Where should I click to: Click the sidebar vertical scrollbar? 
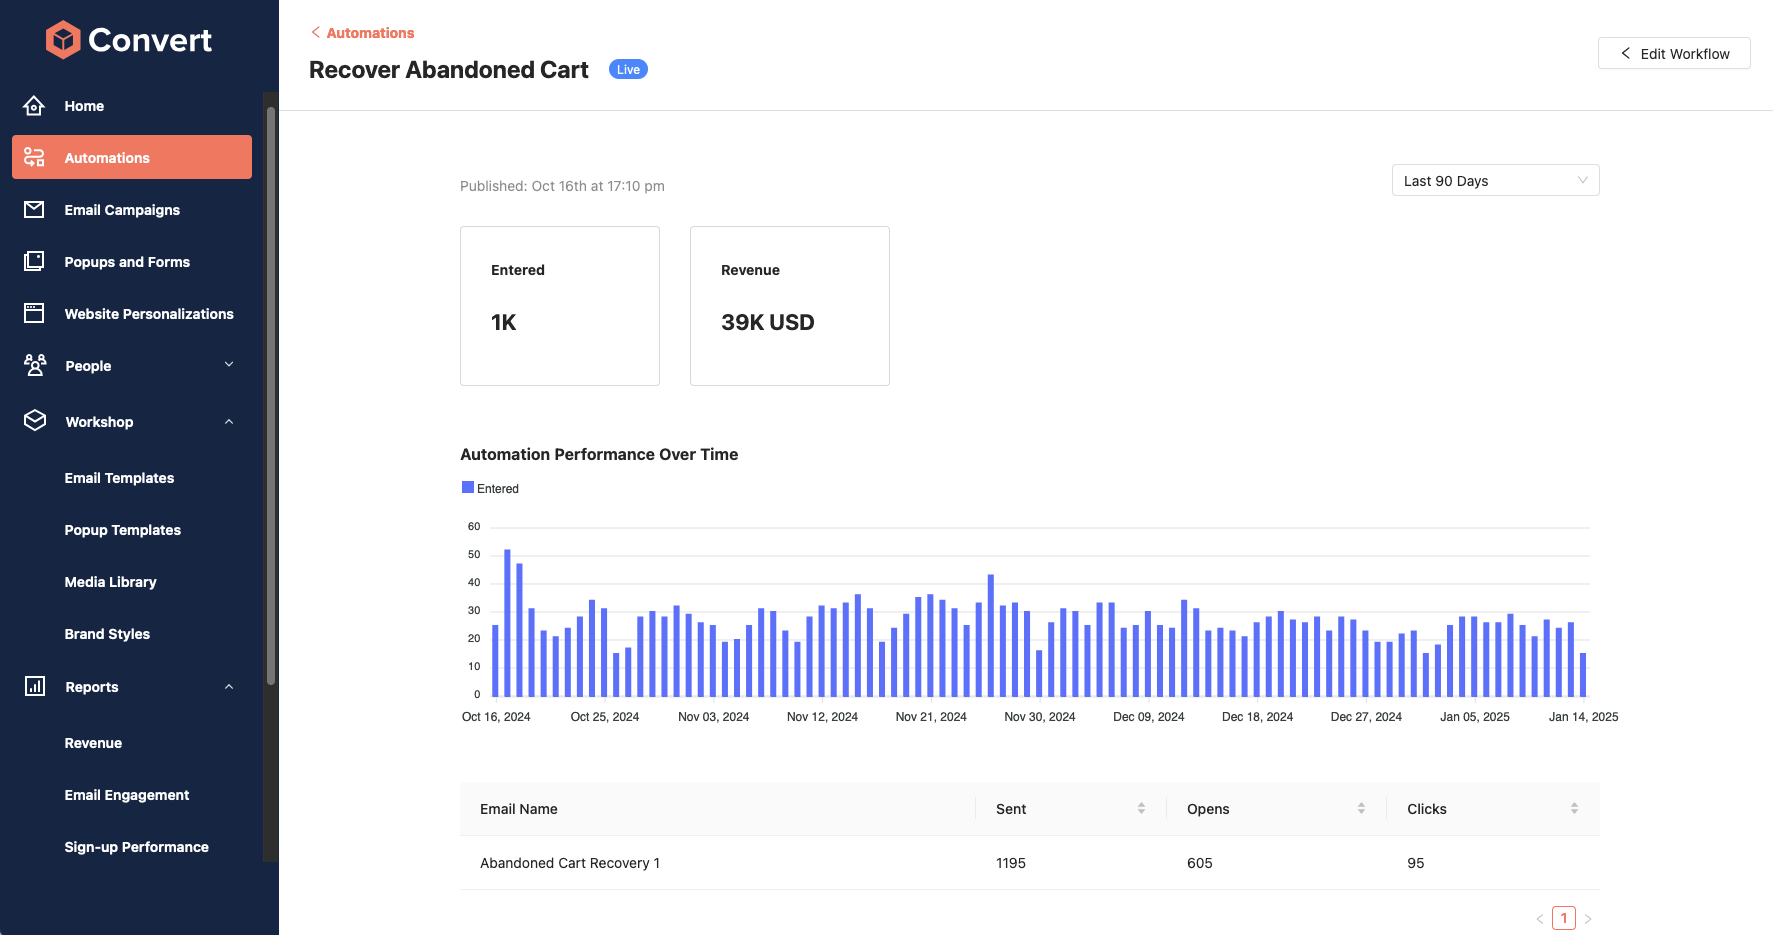[270, 400]
